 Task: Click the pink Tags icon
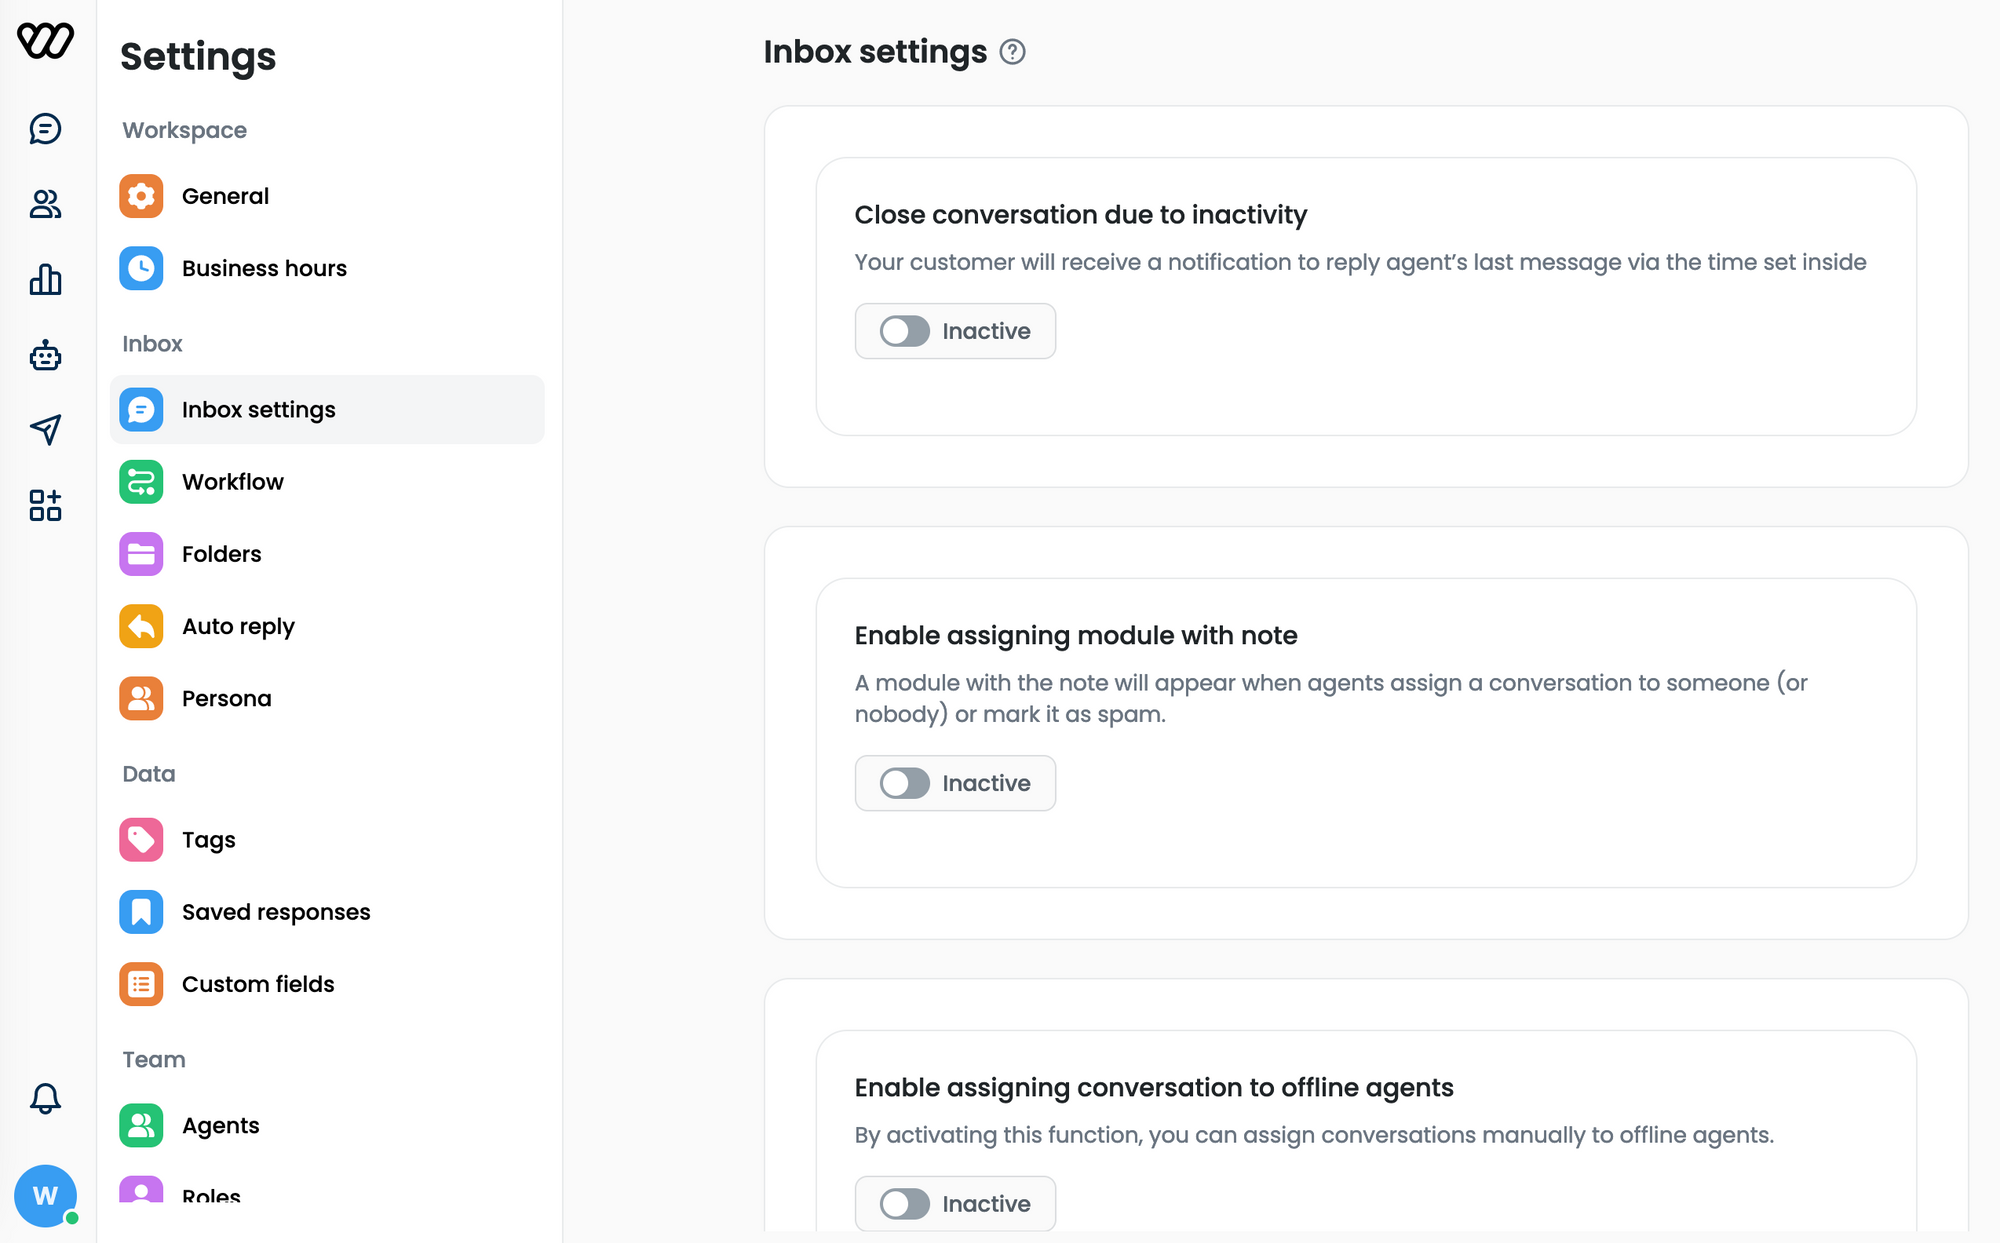[x=141, y=840]
